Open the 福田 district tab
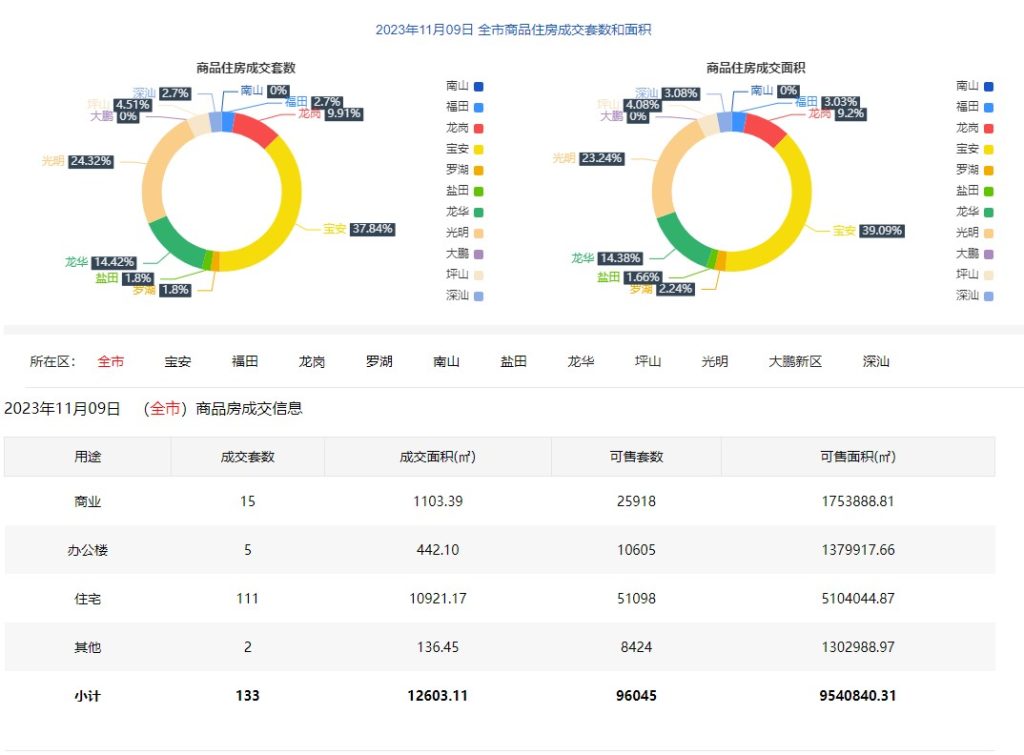The image size is (1024, 755). [x=245, y=362]
